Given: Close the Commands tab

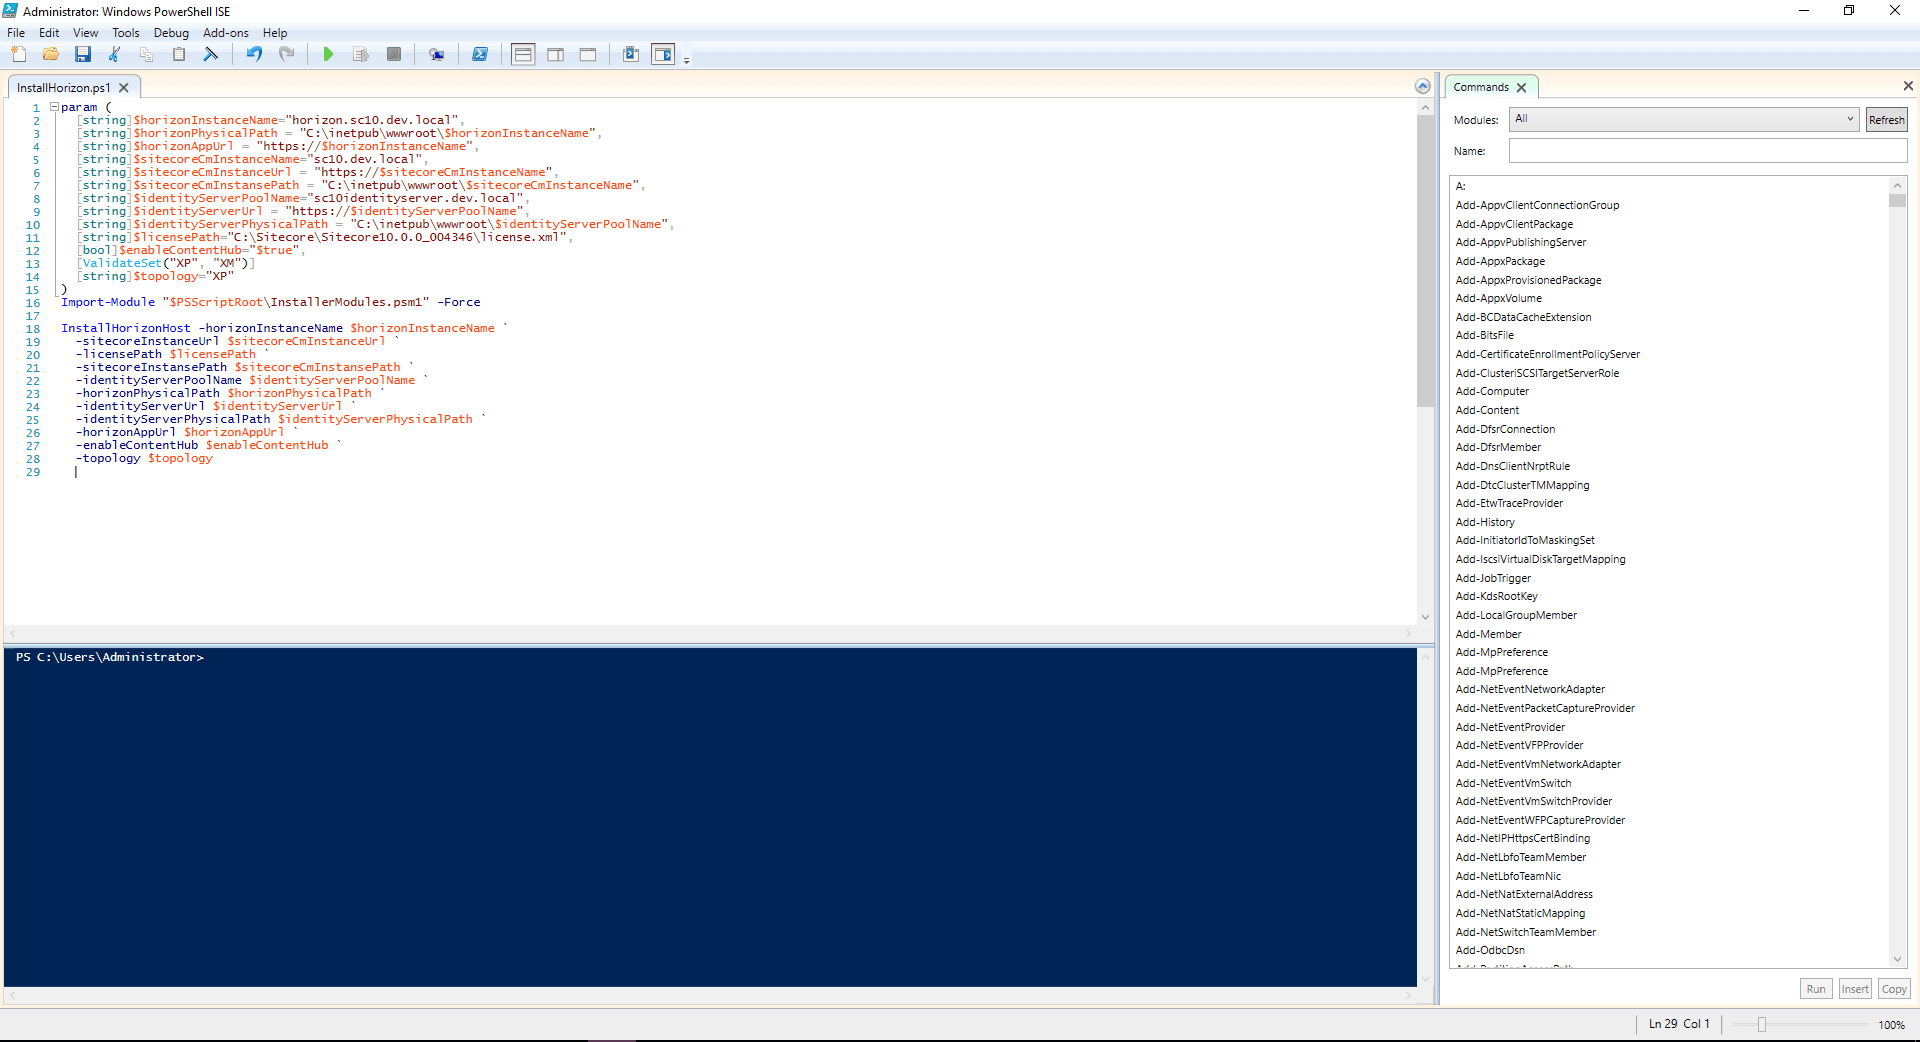Looking at the screenshot, I should [1521, 87].
